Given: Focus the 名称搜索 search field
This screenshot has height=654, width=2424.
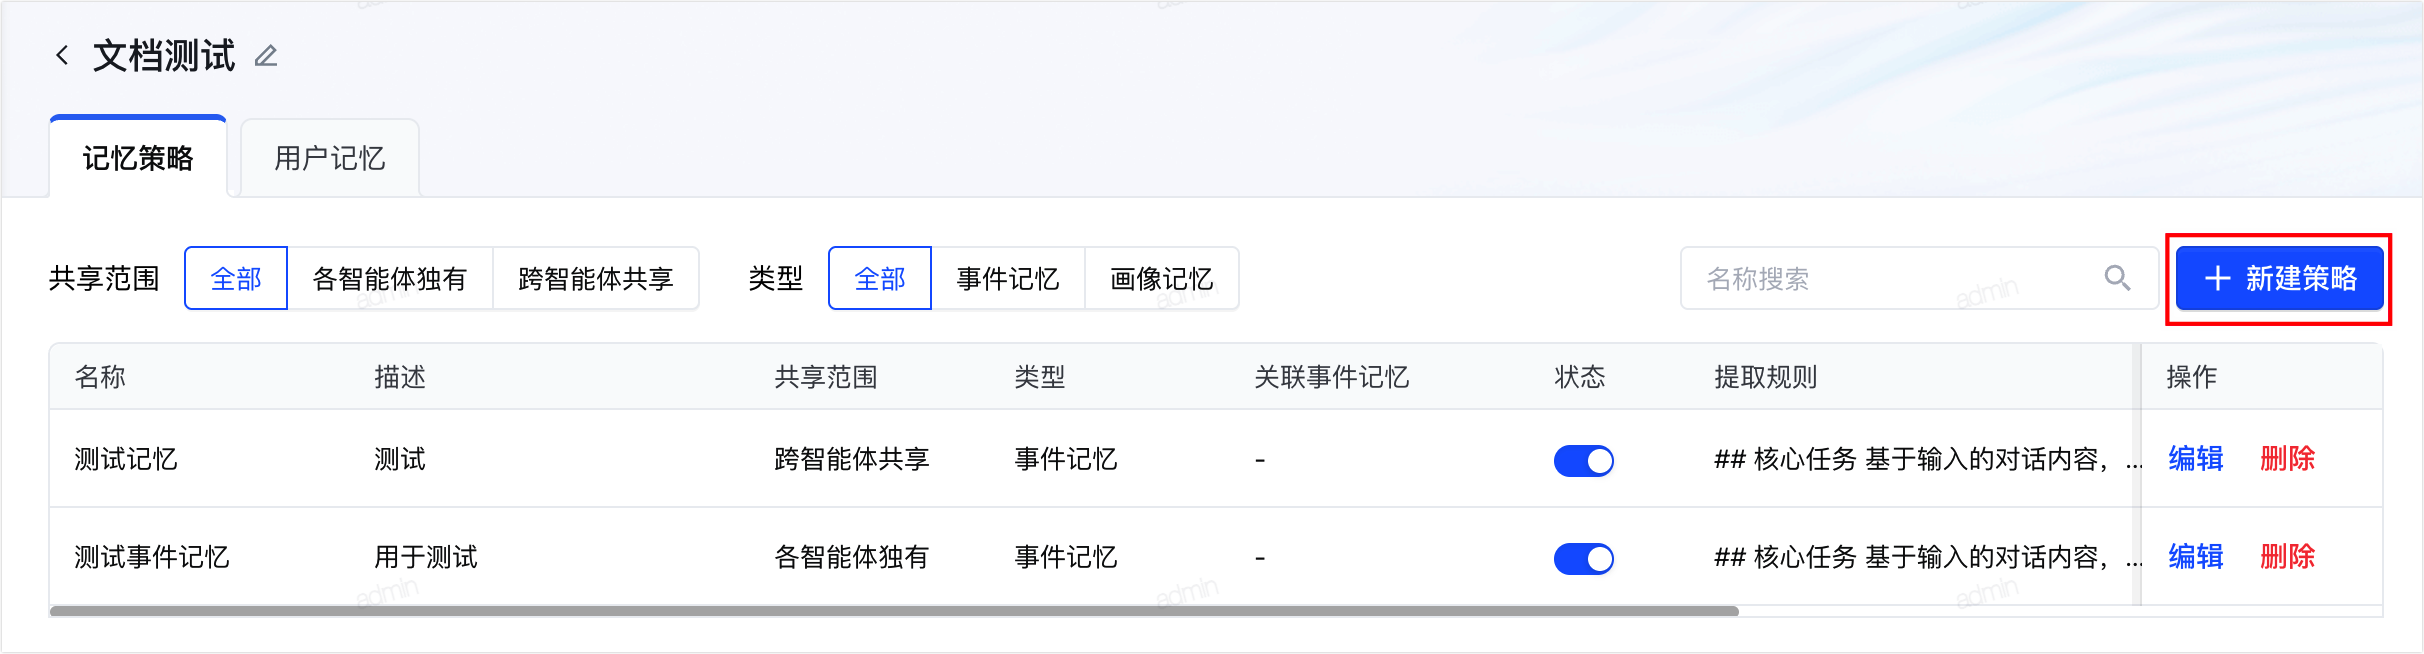Looking at the screenshot, I should tap(1918, 278).
